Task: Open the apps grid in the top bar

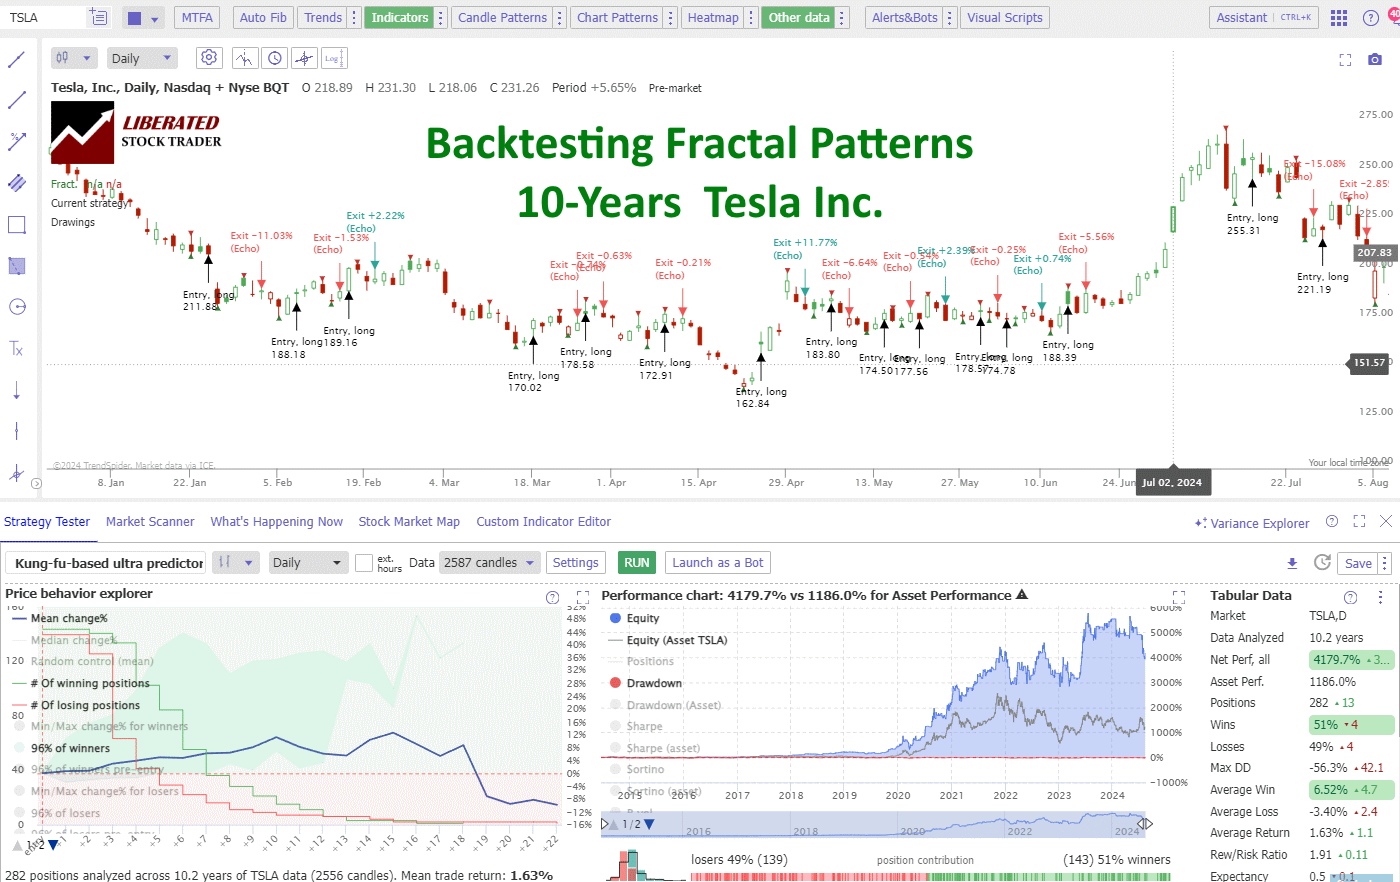Action: (1338, 17)
